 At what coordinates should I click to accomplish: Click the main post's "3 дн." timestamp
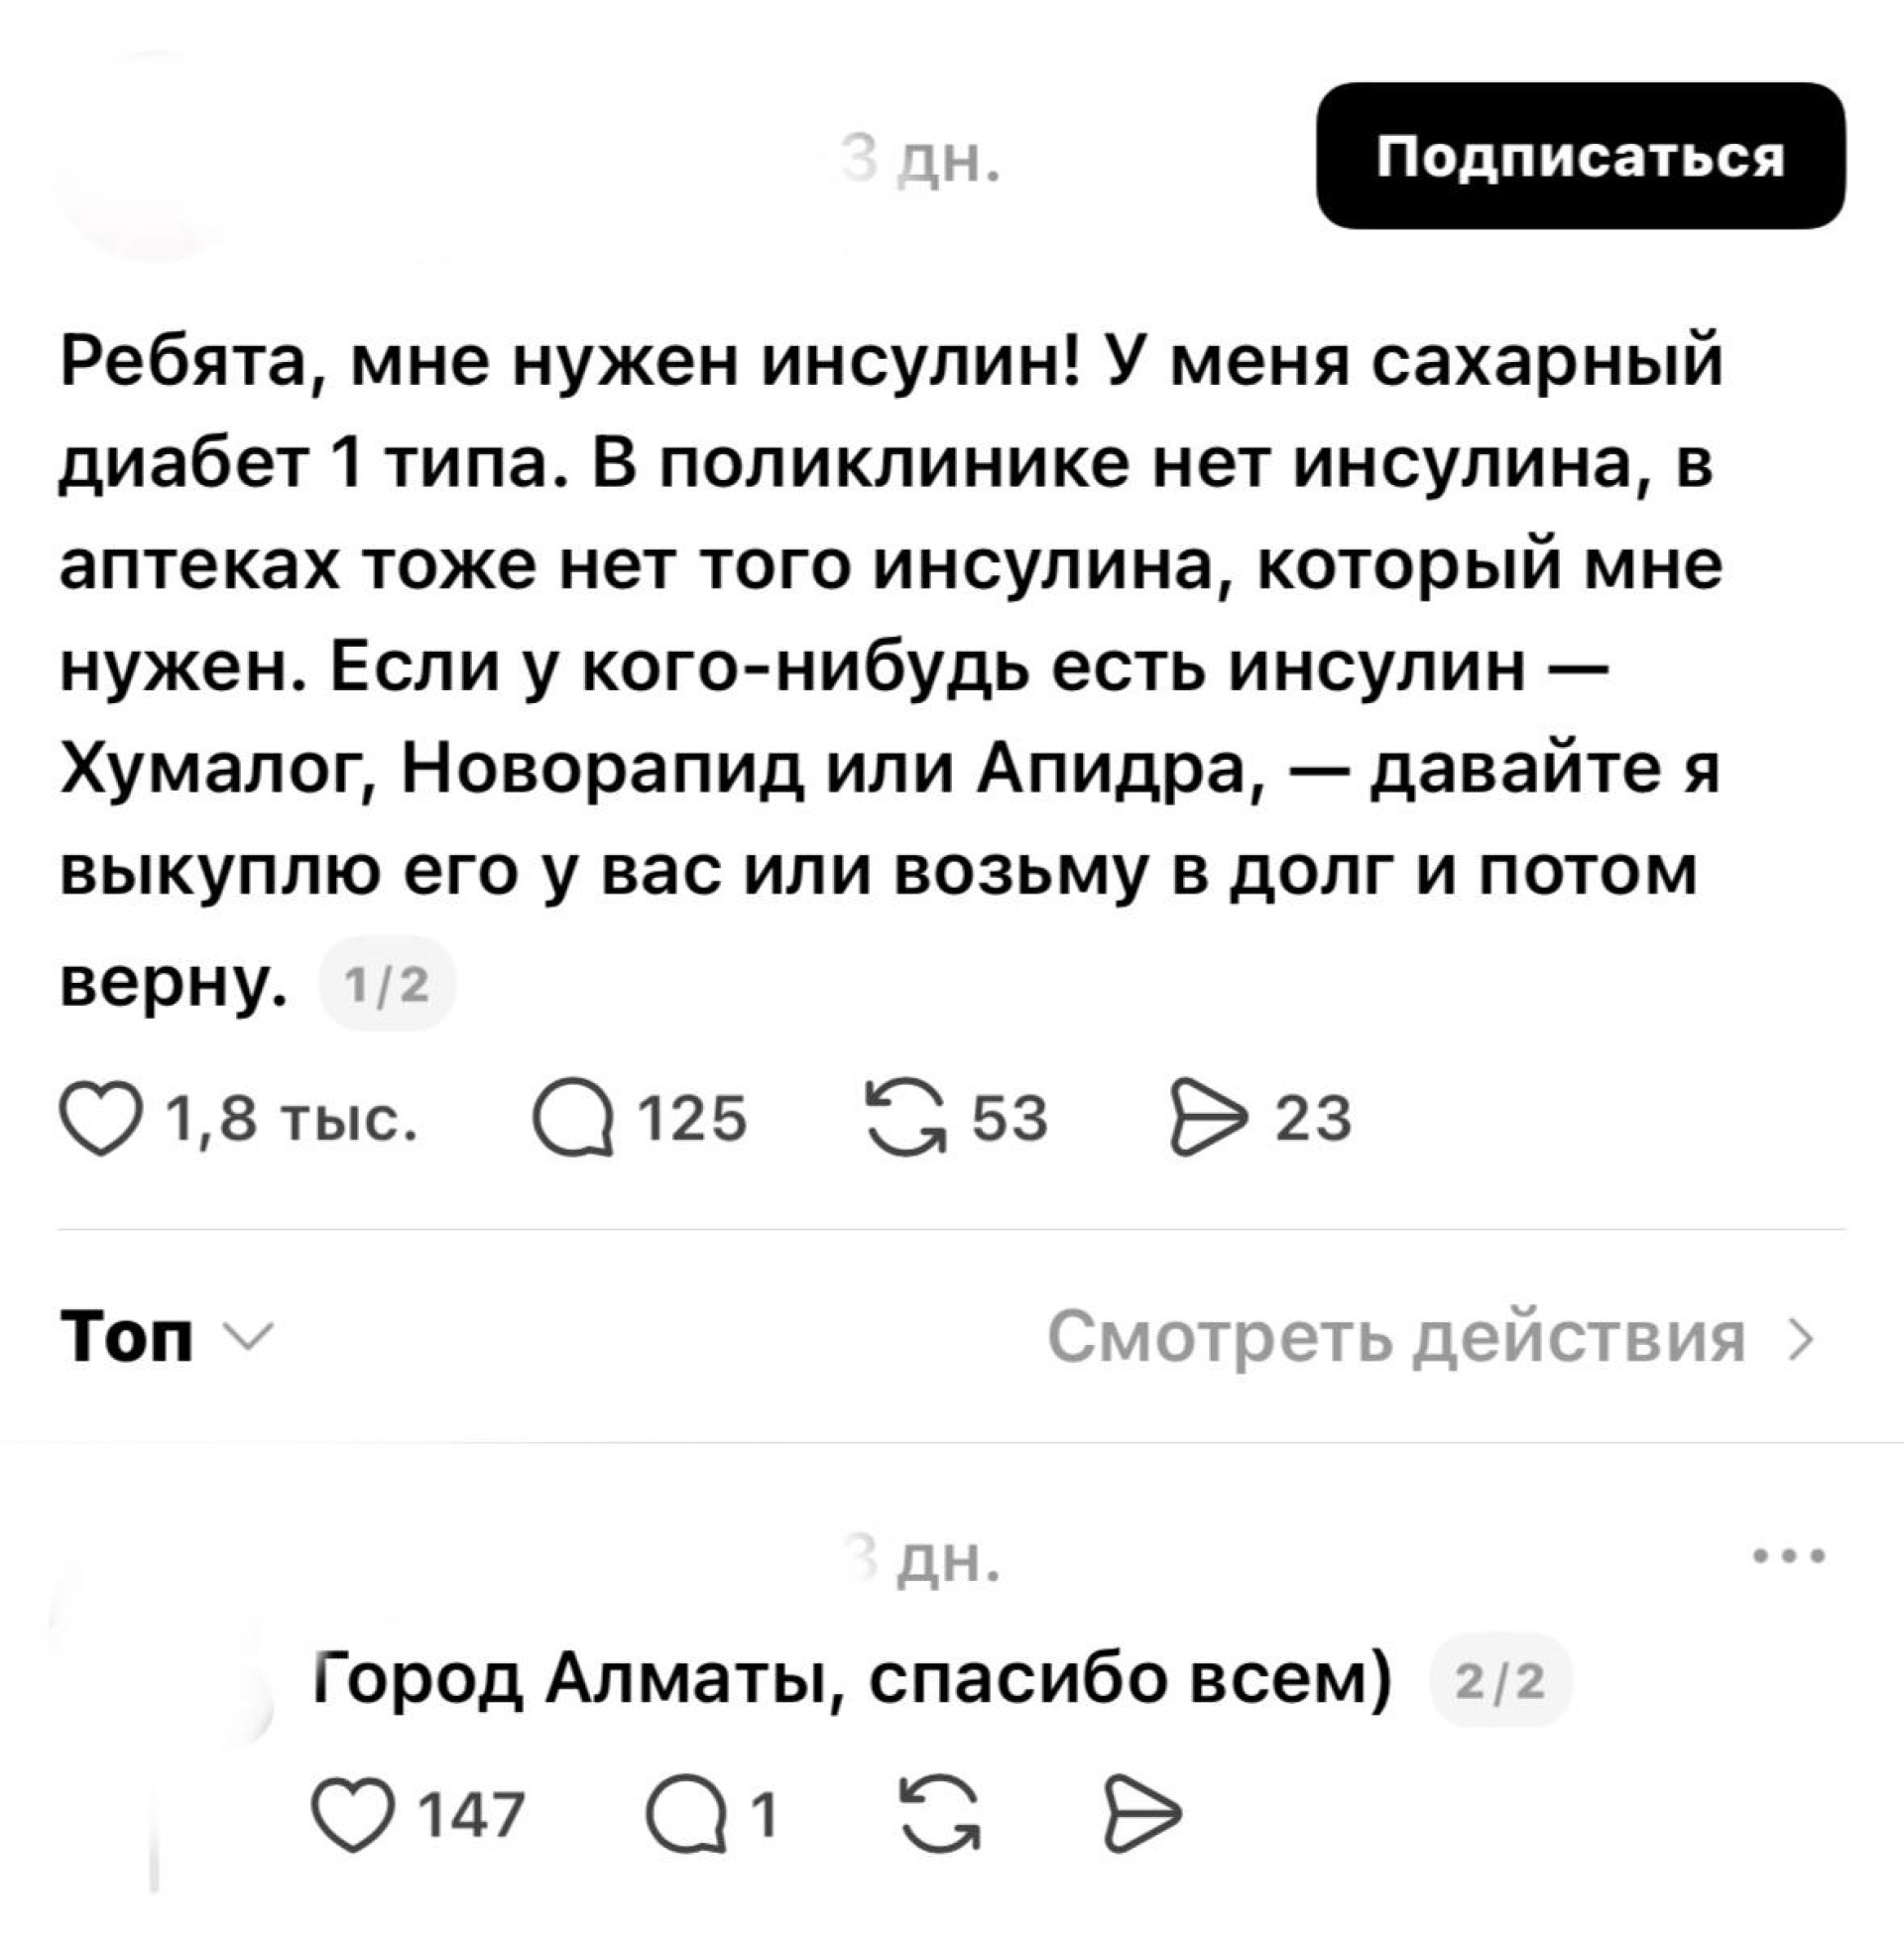click(x=918, y=158)
